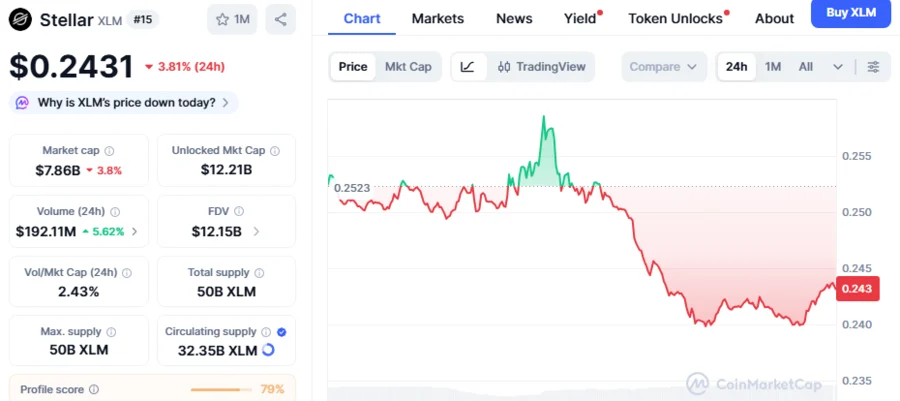Click the Buy XLM button

850,13
